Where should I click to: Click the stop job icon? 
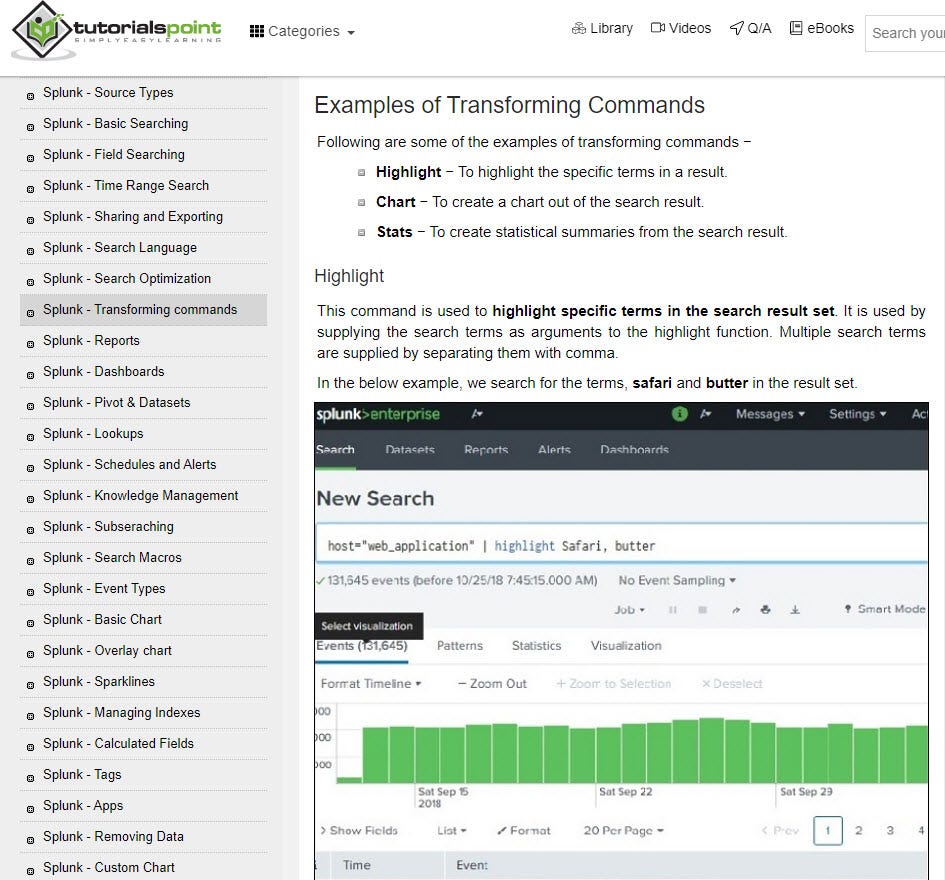[x=702, y=610]
